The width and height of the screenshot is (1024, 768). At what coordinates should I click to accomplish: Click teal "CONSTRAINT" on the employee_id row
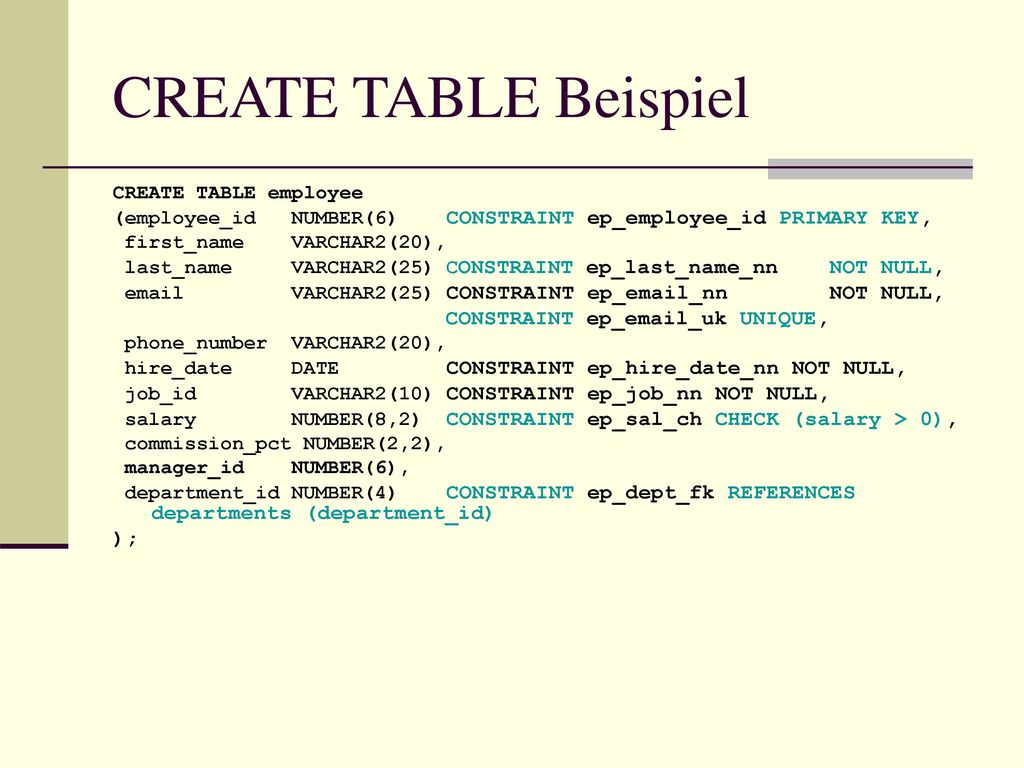[509, 217]
